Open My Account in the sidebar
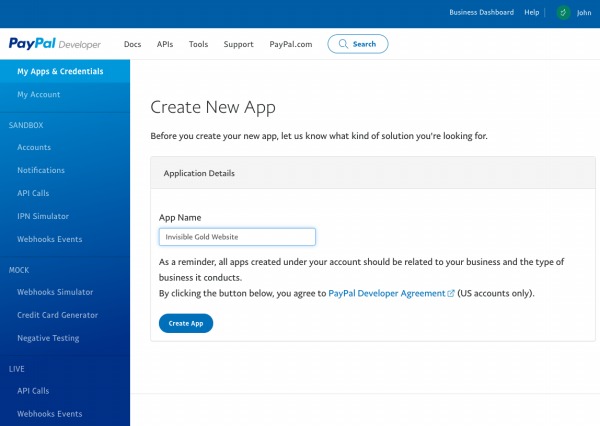 (39, 95)
